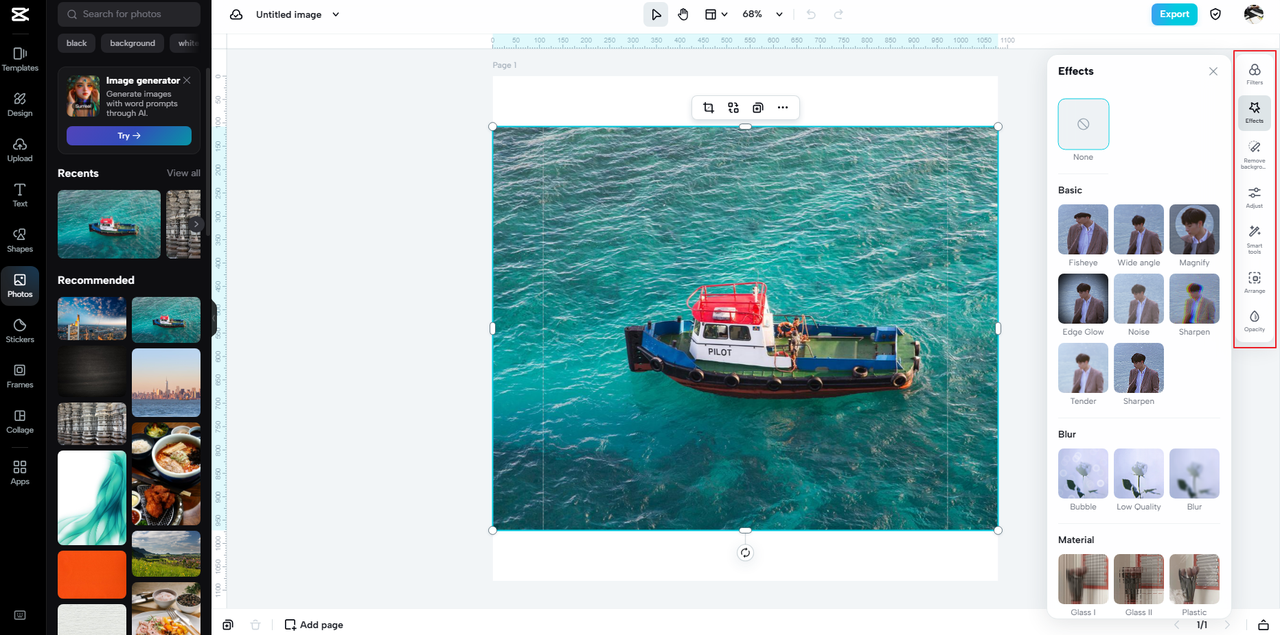Click View all under Recents

pyautogui.click(x=183, y=173)
